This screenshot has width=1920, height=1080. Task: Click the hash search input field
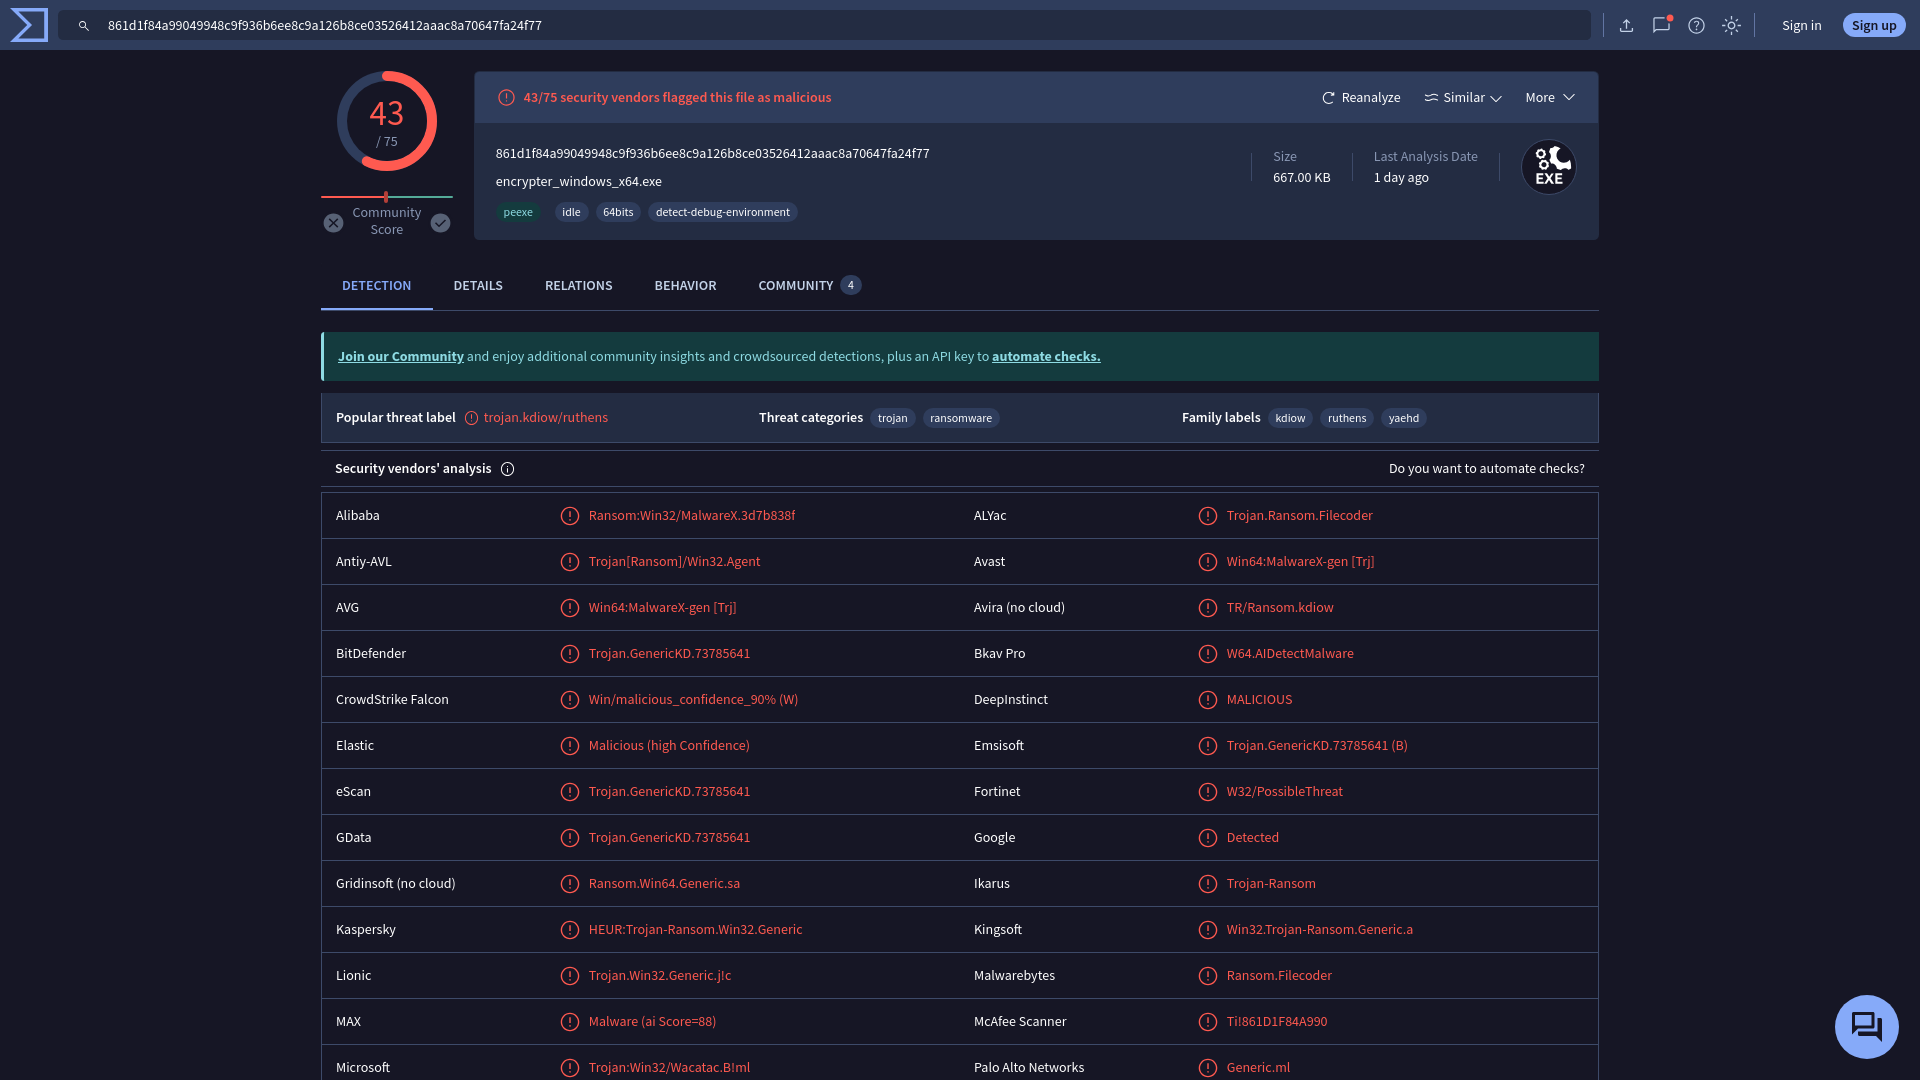click(x=824, y=26)
